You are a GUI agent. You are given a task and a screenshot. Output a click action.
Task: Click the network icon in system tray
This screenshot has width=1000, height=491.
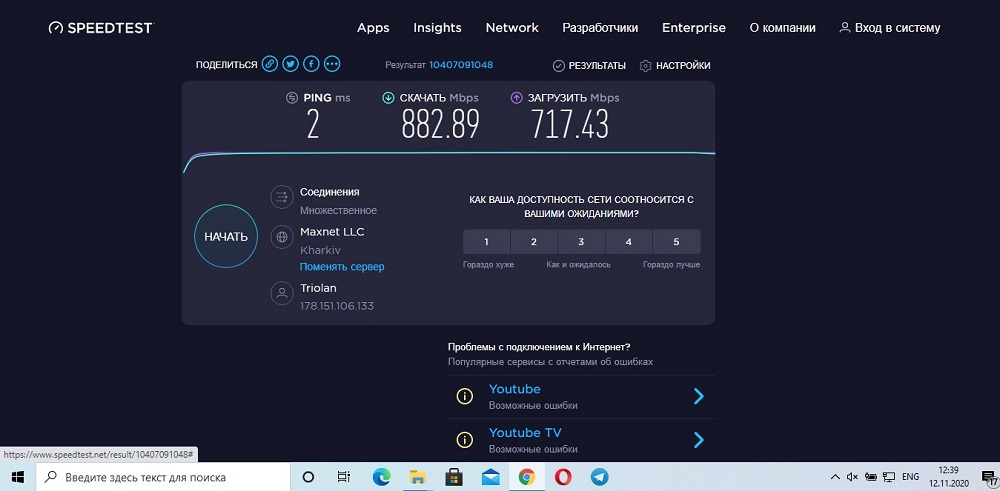coord(890,477)
